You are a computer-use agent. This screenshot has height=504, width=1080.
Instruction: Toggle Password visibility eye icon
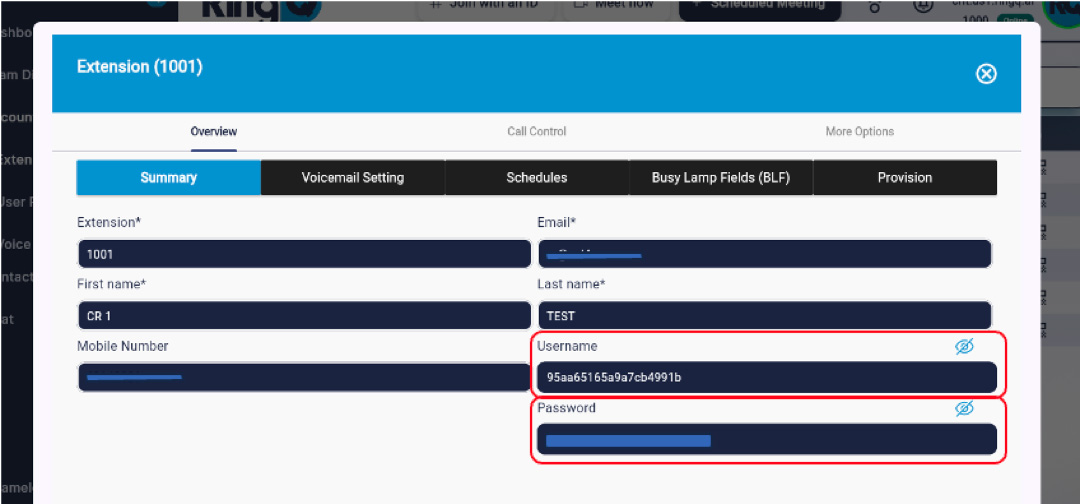point(963,408)
